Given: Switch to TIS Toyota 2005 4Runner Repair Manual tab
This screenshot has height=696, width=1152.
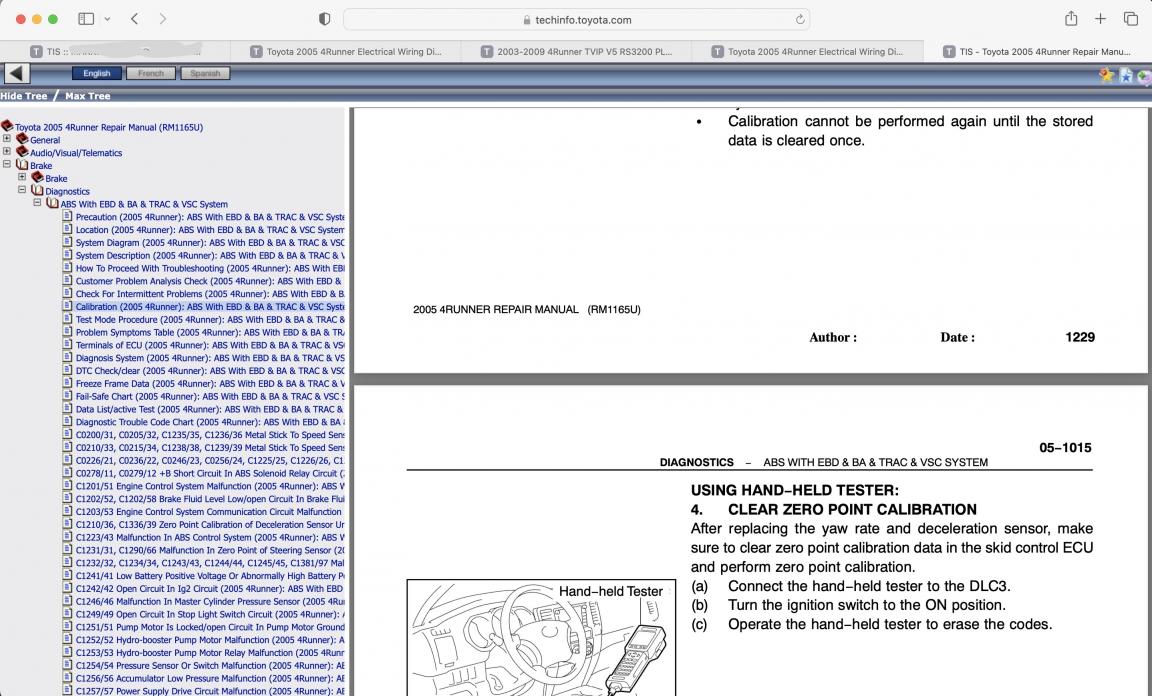Looking at the screenshot, I should pyautogui.click(x=1037, y=51).
